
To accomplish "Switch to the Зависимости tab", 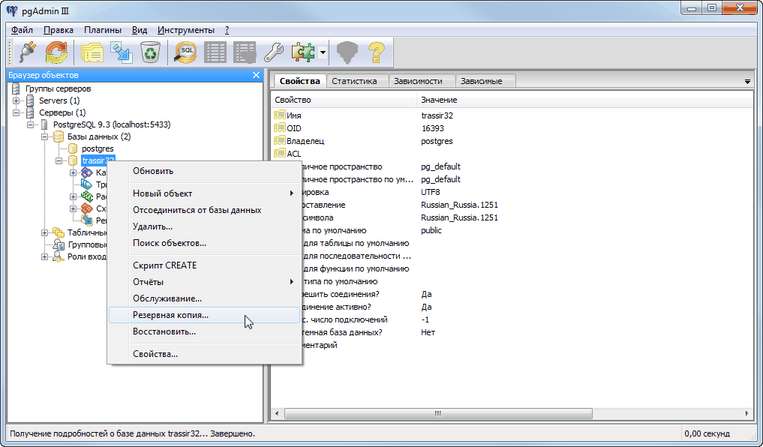I will click(x=420, y=81).
